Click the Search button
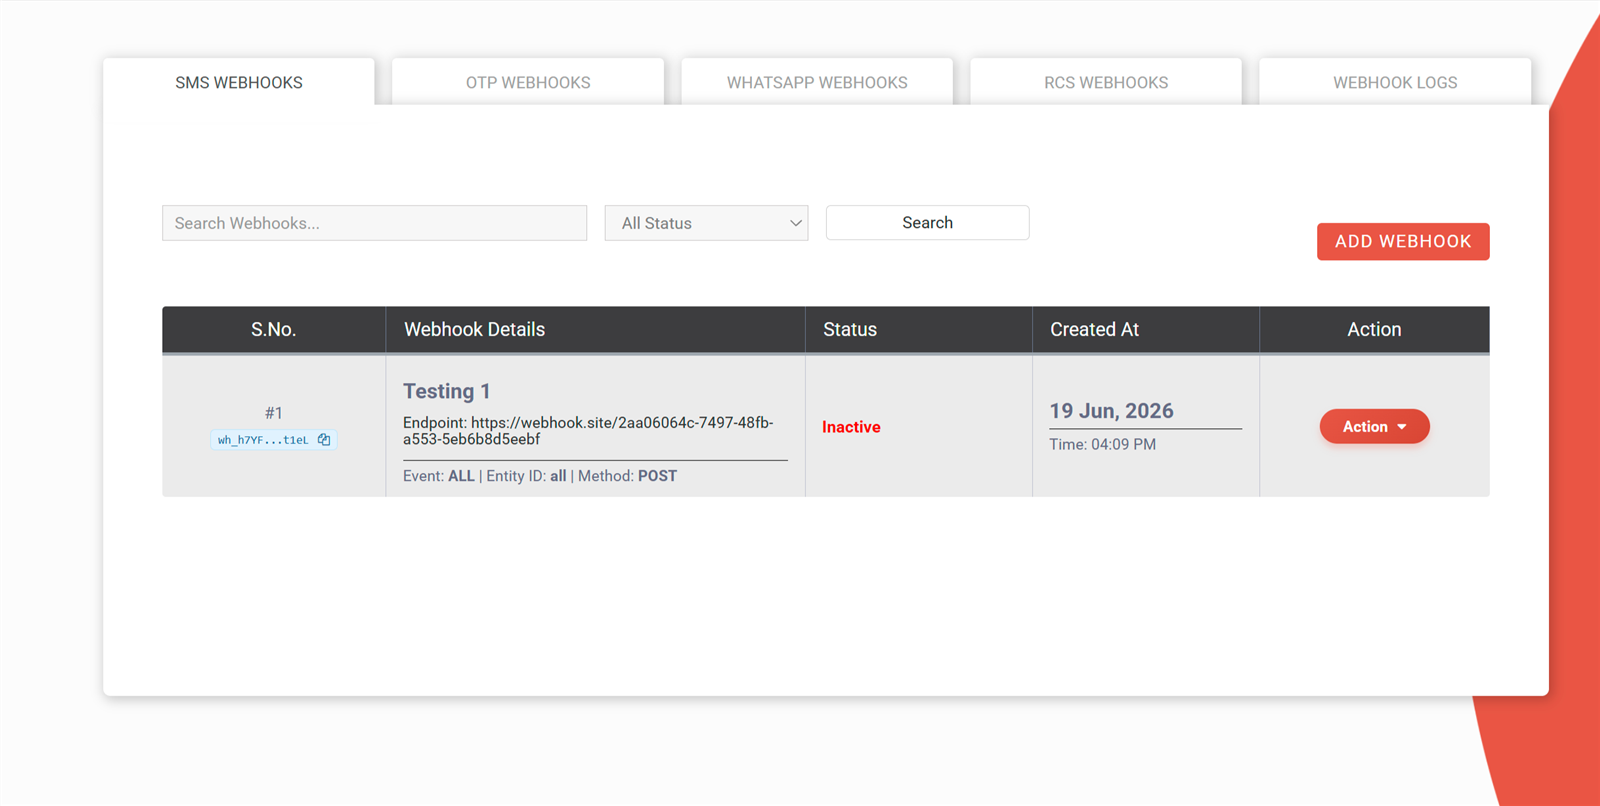 [x=927, y=223]
